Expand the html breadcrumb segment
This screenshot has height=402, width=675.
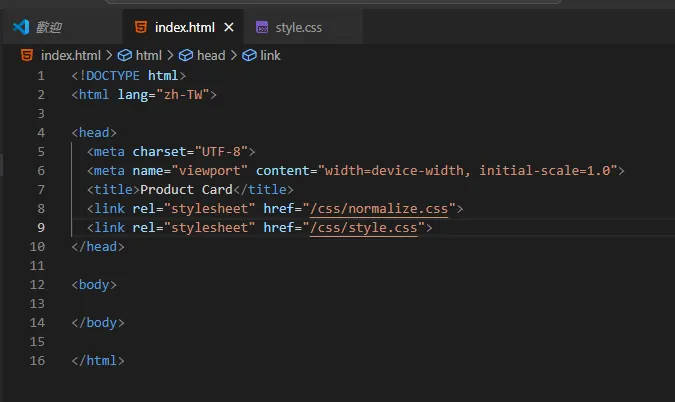[x=148, y=56]
